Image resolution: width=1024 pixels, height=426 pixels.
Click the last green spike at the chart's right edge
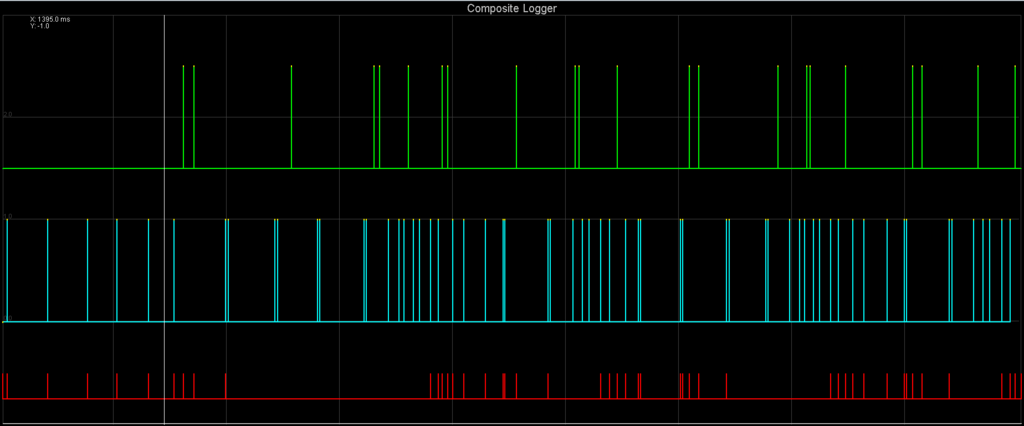click(1015, 117)
